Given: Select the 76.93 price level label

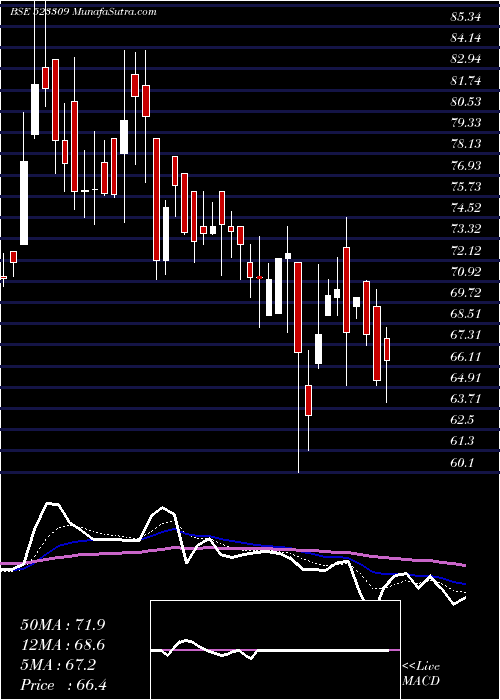Looking at the screenshot, I should click(466, 166).
